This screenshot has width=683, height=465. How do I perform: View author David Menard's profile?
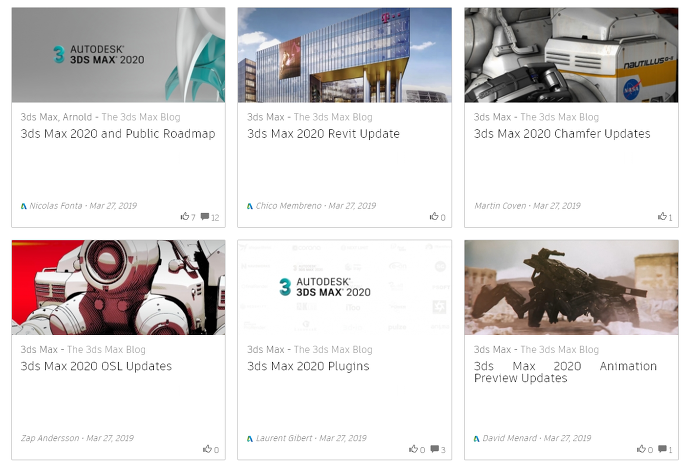tap(510, 438)
